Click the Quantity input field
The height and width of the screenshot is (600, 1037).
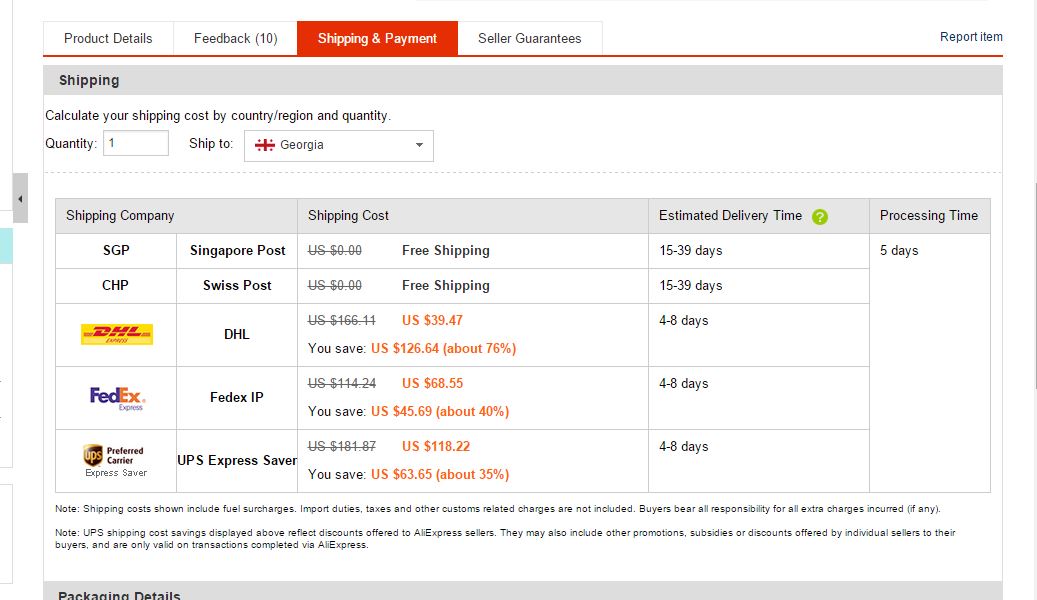[x=136, y=143]
